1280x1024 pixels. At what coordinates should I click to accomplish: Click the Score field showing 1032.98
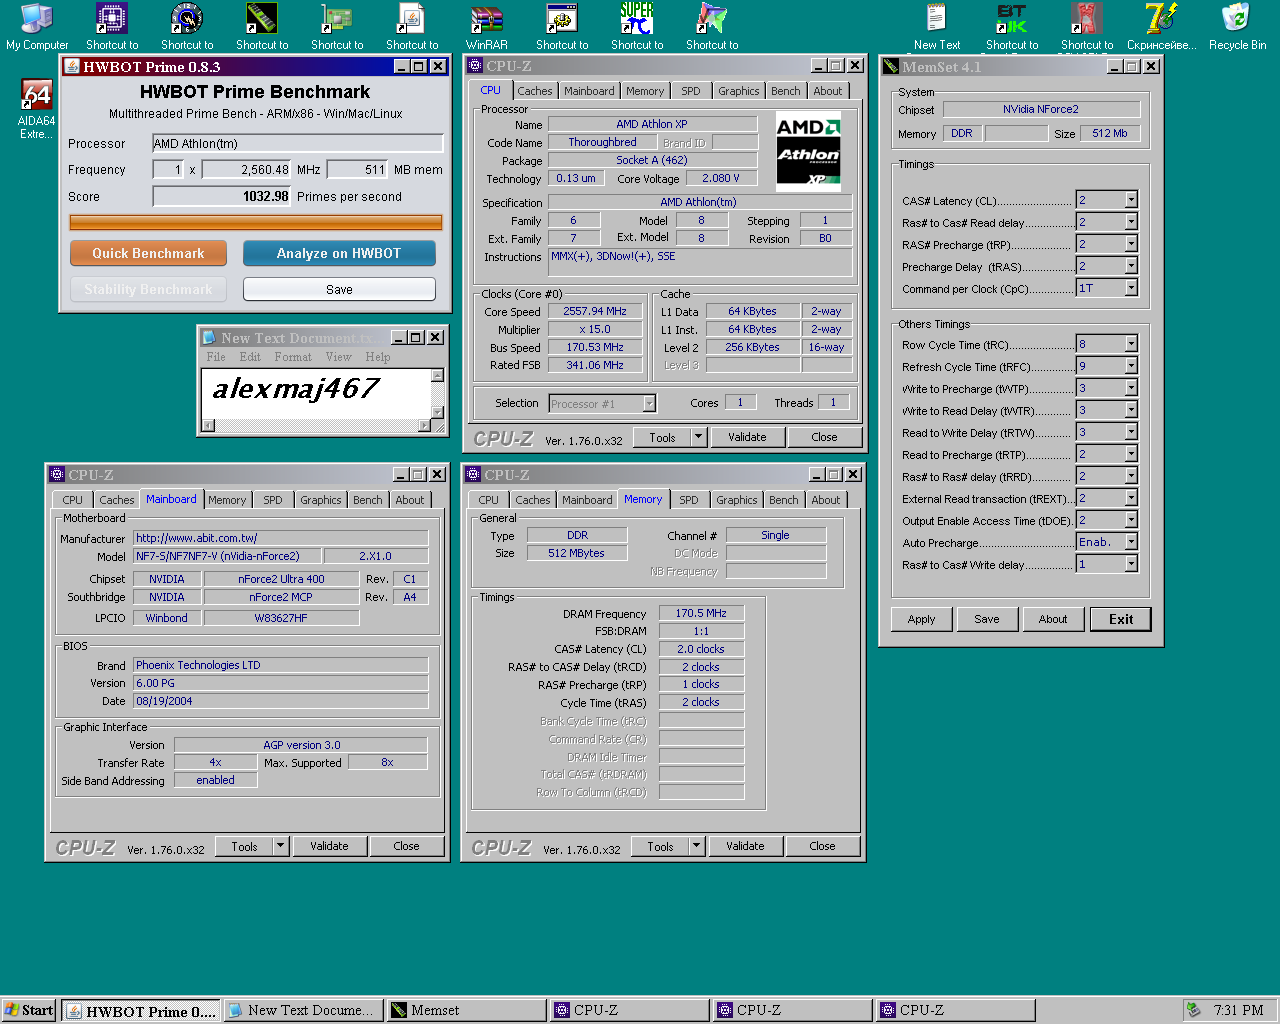(221, 196)
